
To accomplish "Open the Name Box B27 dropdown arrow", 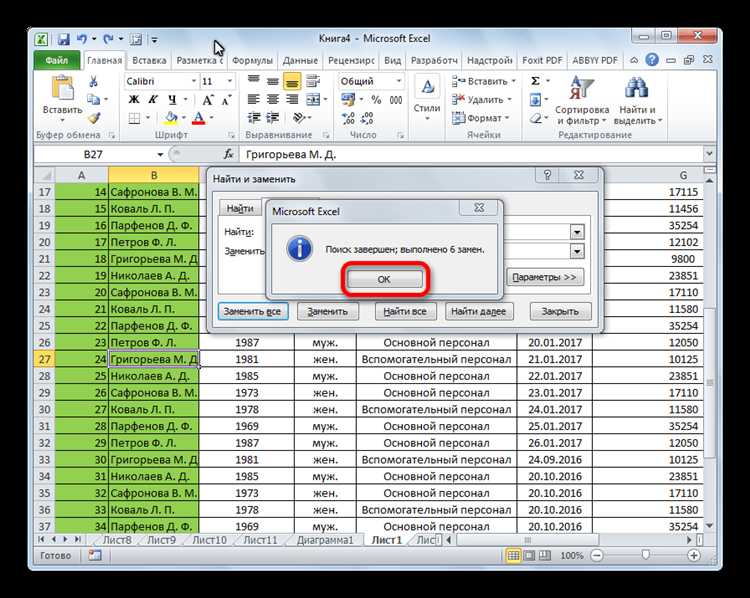I will coord(160,154).
